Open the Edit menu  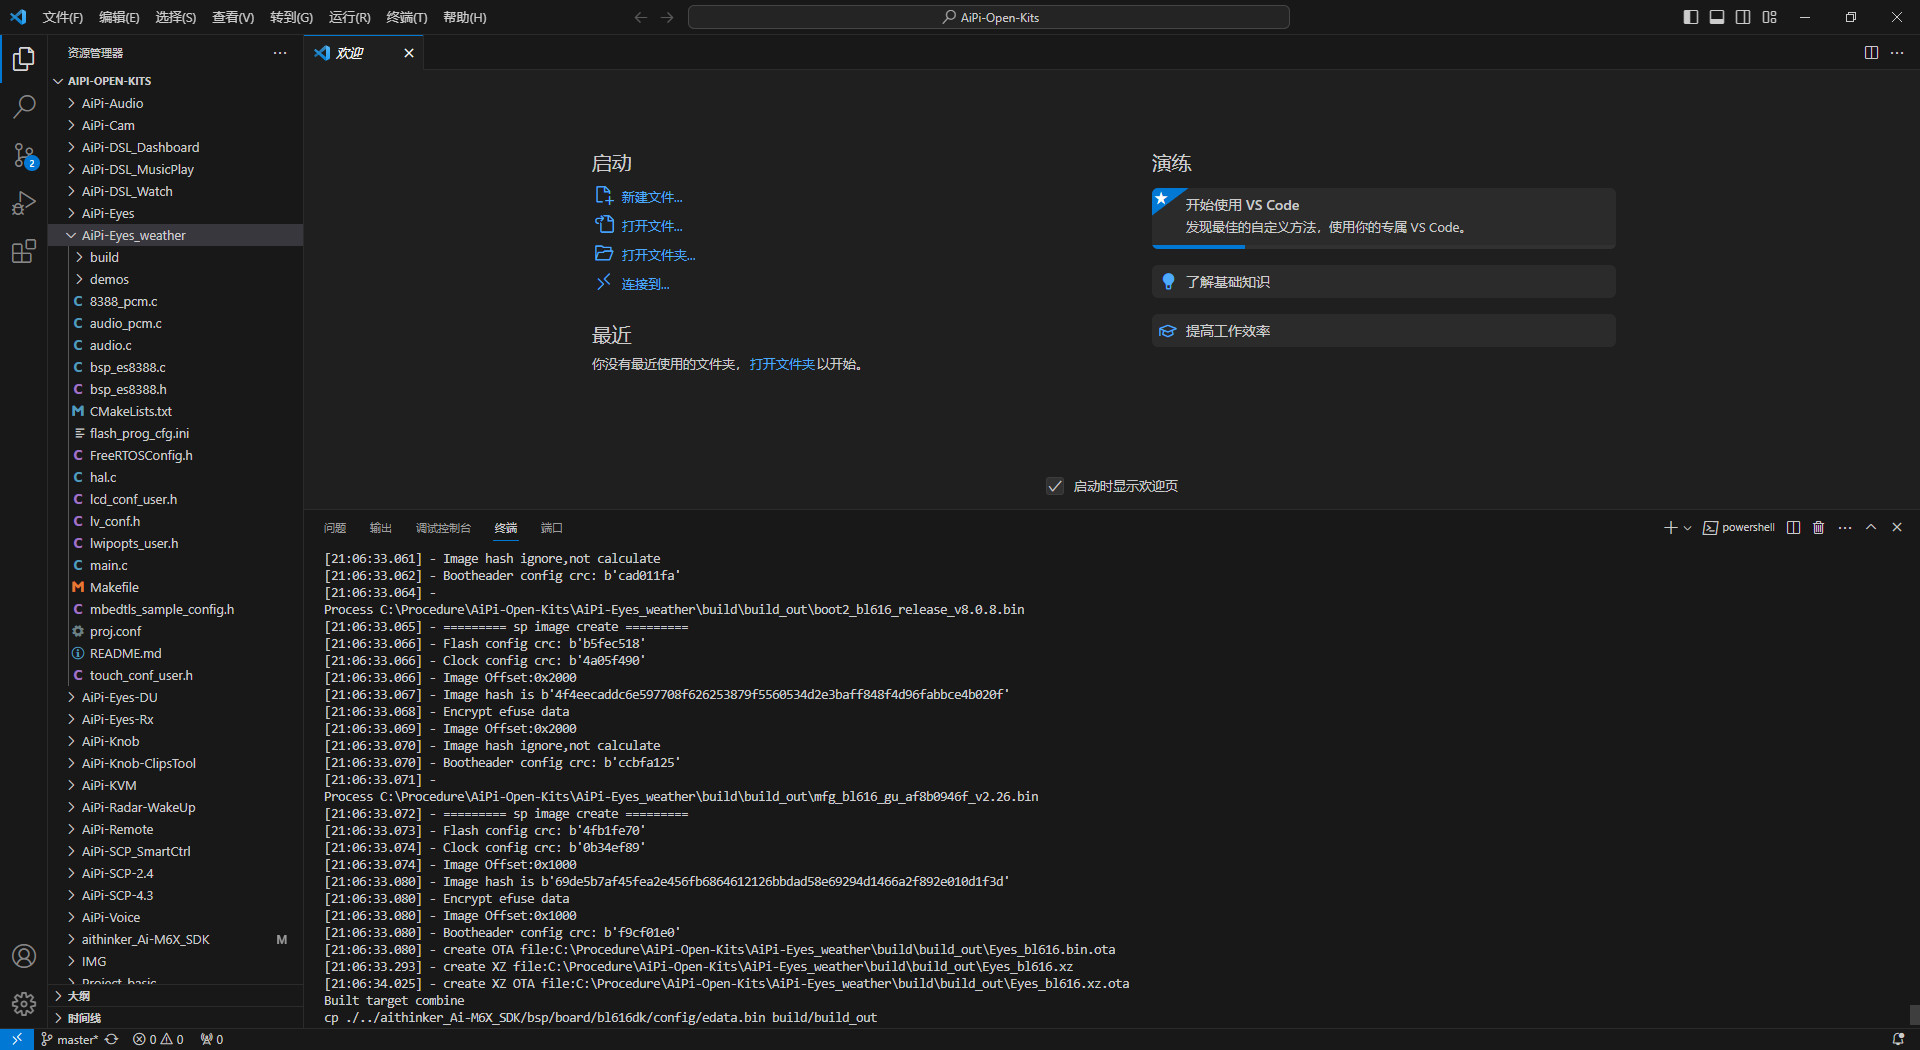click(x=119, y=17)
